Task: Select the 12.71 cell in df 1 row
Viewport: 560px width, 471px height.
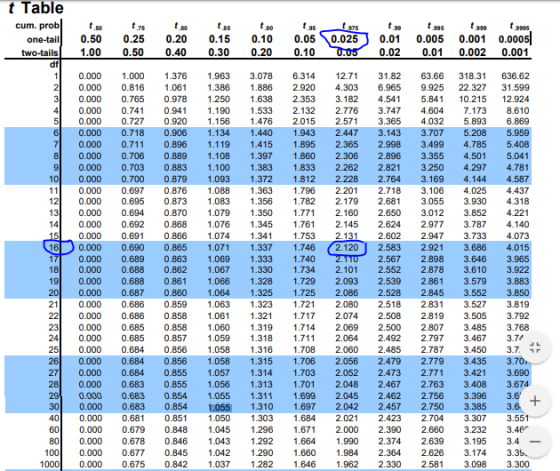Action: 346,76
